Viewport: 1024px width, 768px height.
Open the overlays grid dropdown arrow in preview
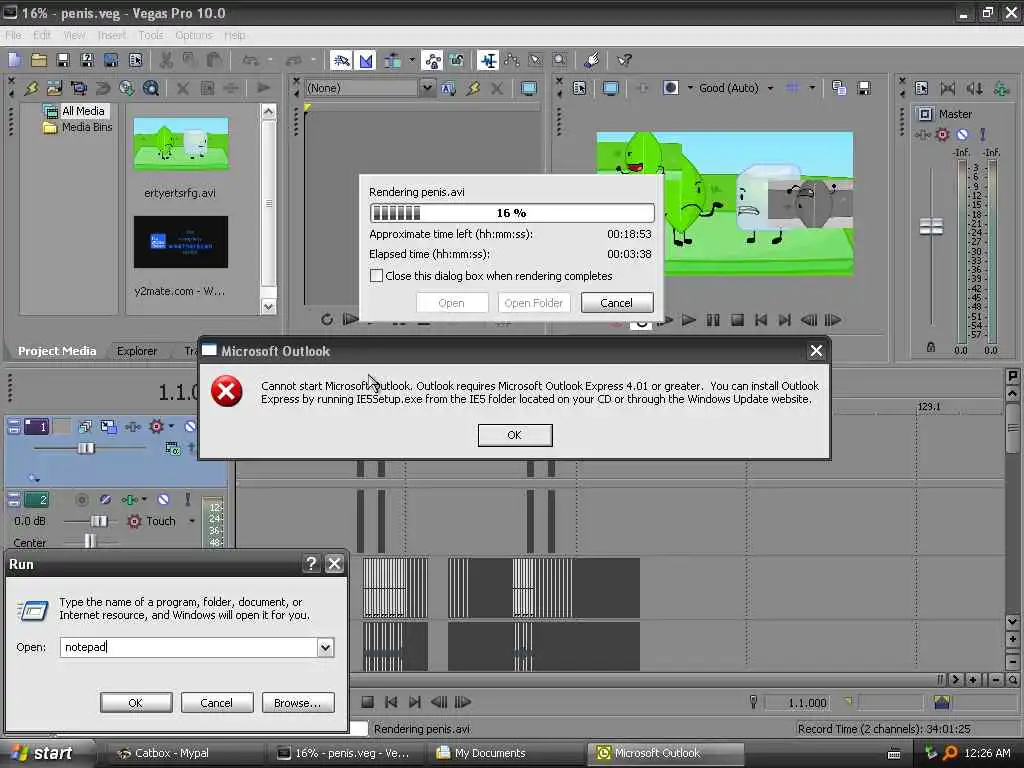pyautogui.click(x=812, y=88)
